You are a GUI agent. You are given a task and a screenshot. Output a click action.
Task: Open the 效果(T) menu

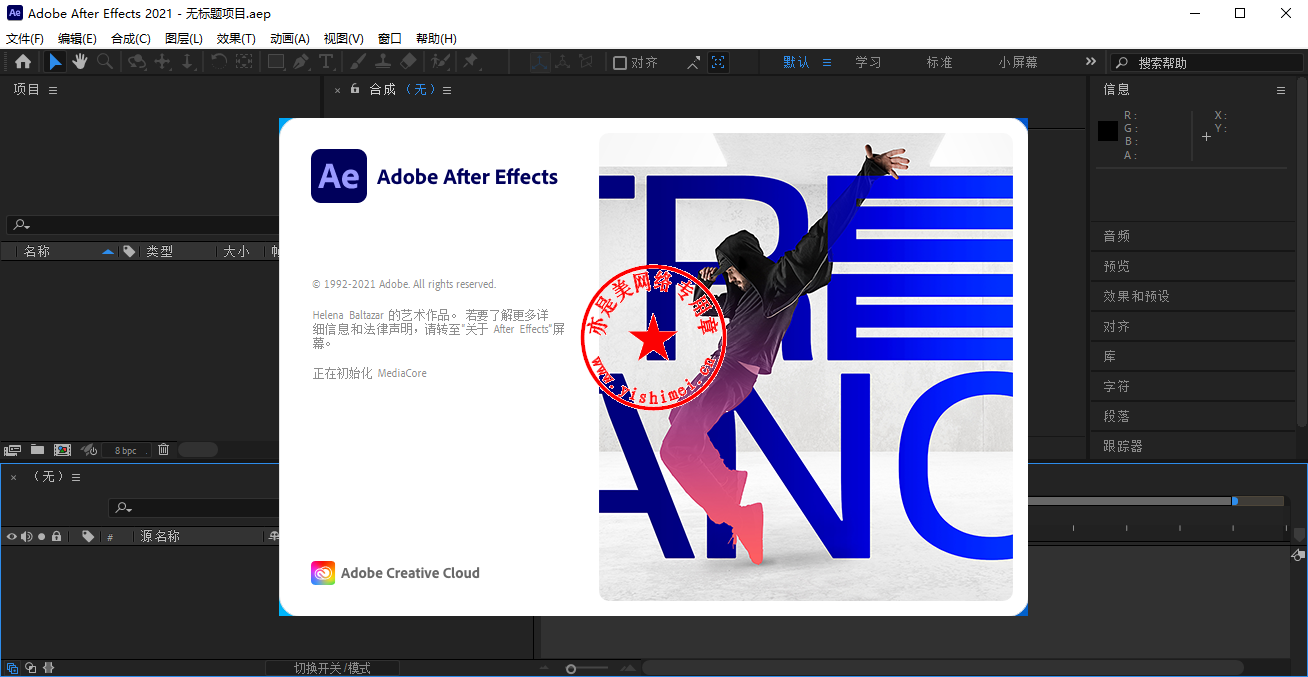click(x=236, y=38)
